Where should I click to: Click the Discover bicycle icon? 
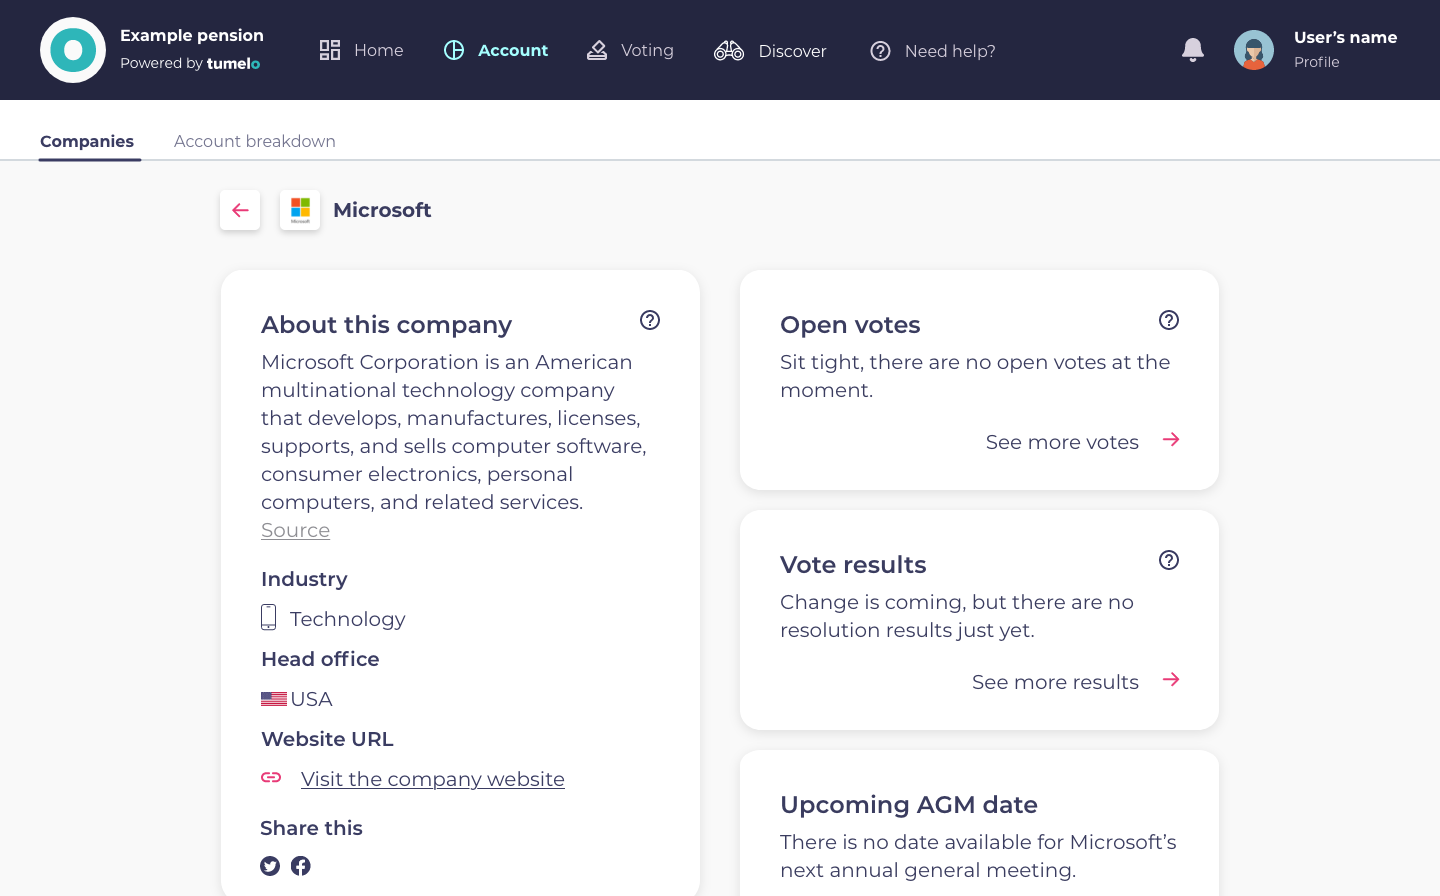pyautogui.click(x=729, y=50)
